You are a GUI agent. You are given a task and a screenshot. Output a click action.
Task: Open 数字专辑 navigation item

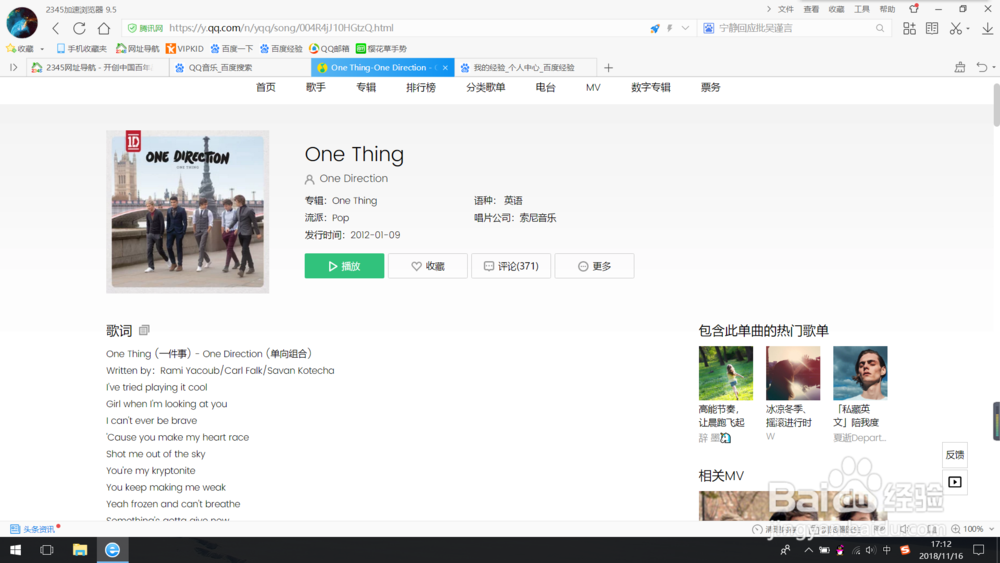tap(651, 87)
